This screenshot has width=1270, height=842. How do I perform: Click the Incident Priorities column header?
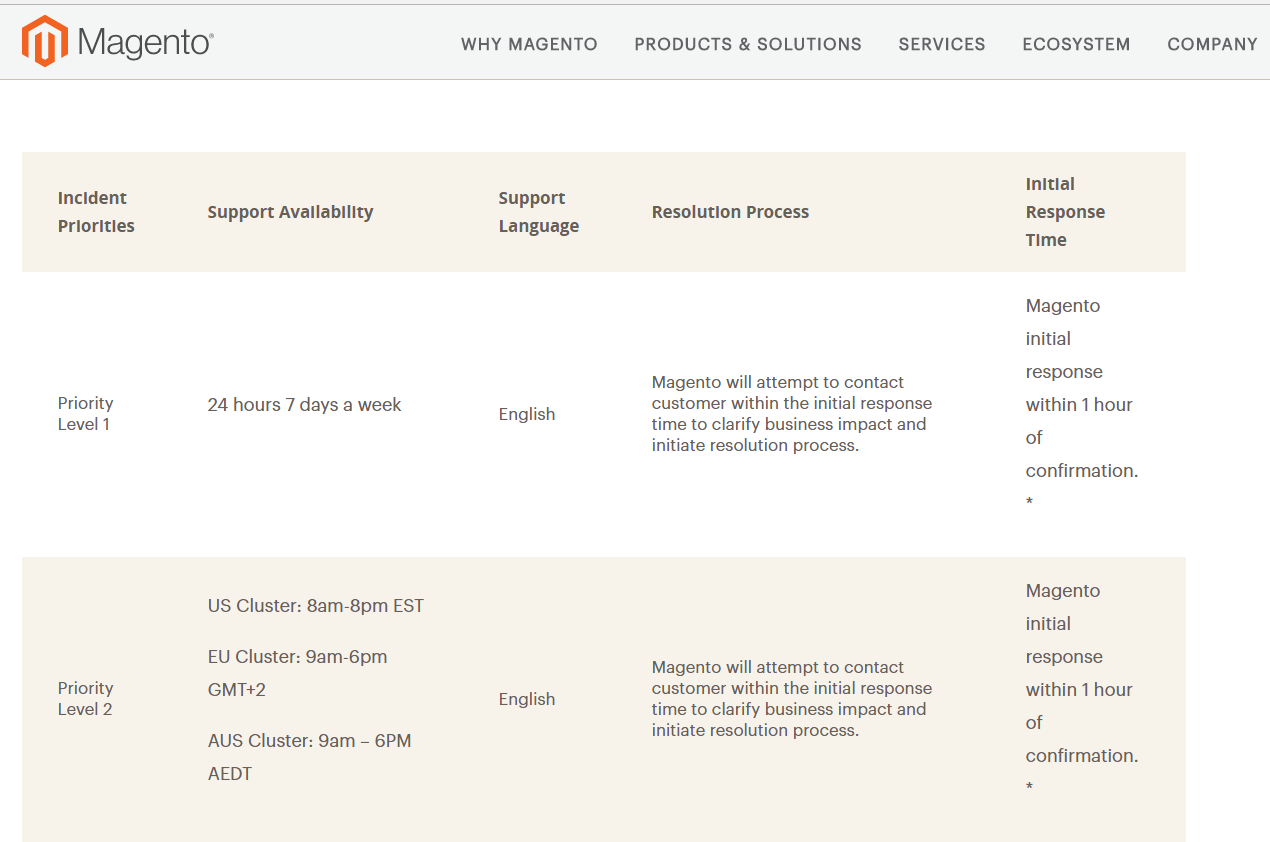(96, 212)
